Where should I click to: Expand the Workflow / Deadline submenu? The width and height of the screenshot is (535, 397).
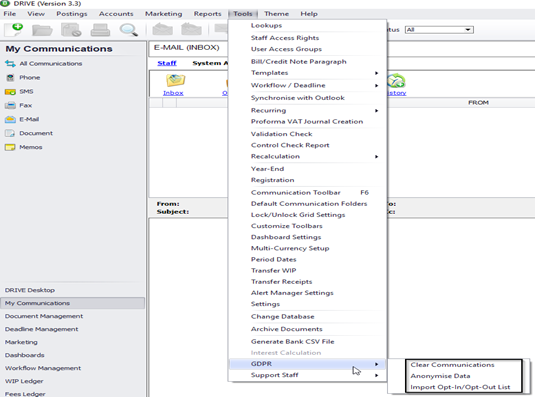[x=307, y=85]
